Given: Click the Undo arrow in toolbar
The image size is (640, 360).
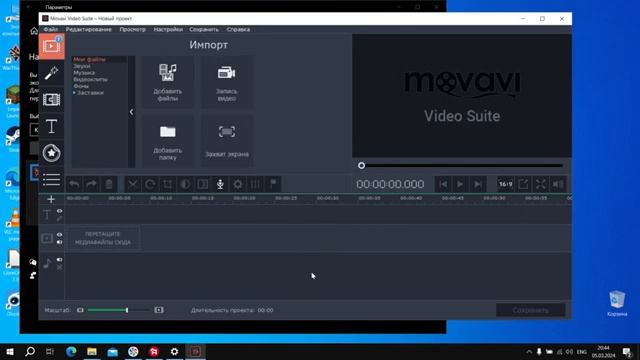Looking at the screenshot, I should point(74,184).
